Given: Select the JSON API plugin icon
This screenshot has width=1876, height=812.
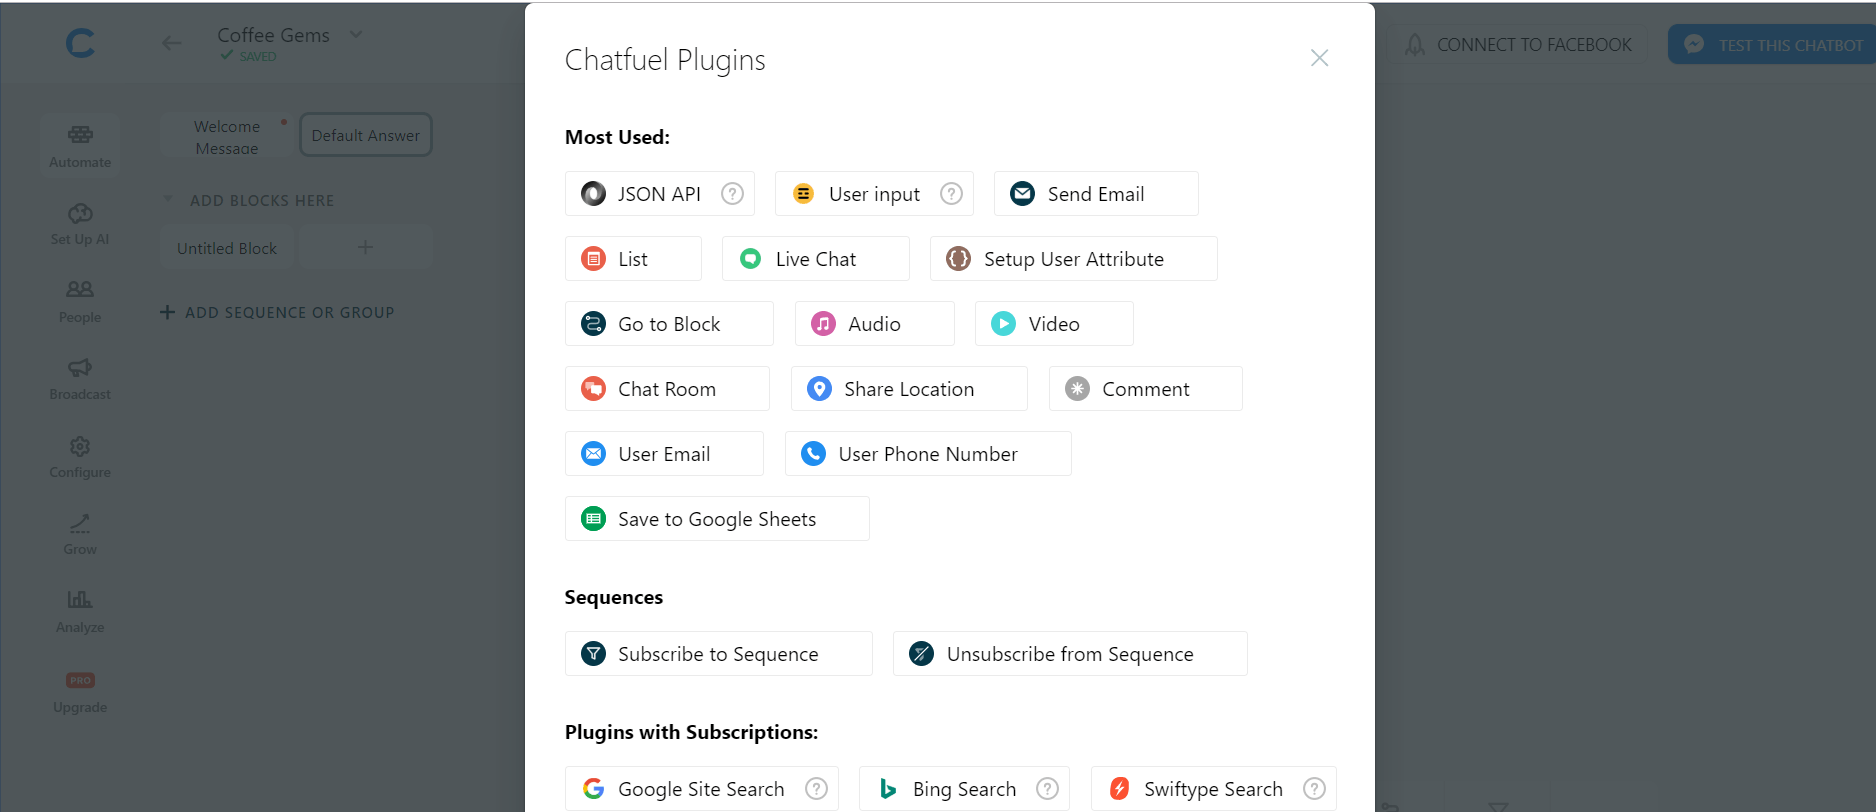Looking at the screenshot, I should coord(593,194).
